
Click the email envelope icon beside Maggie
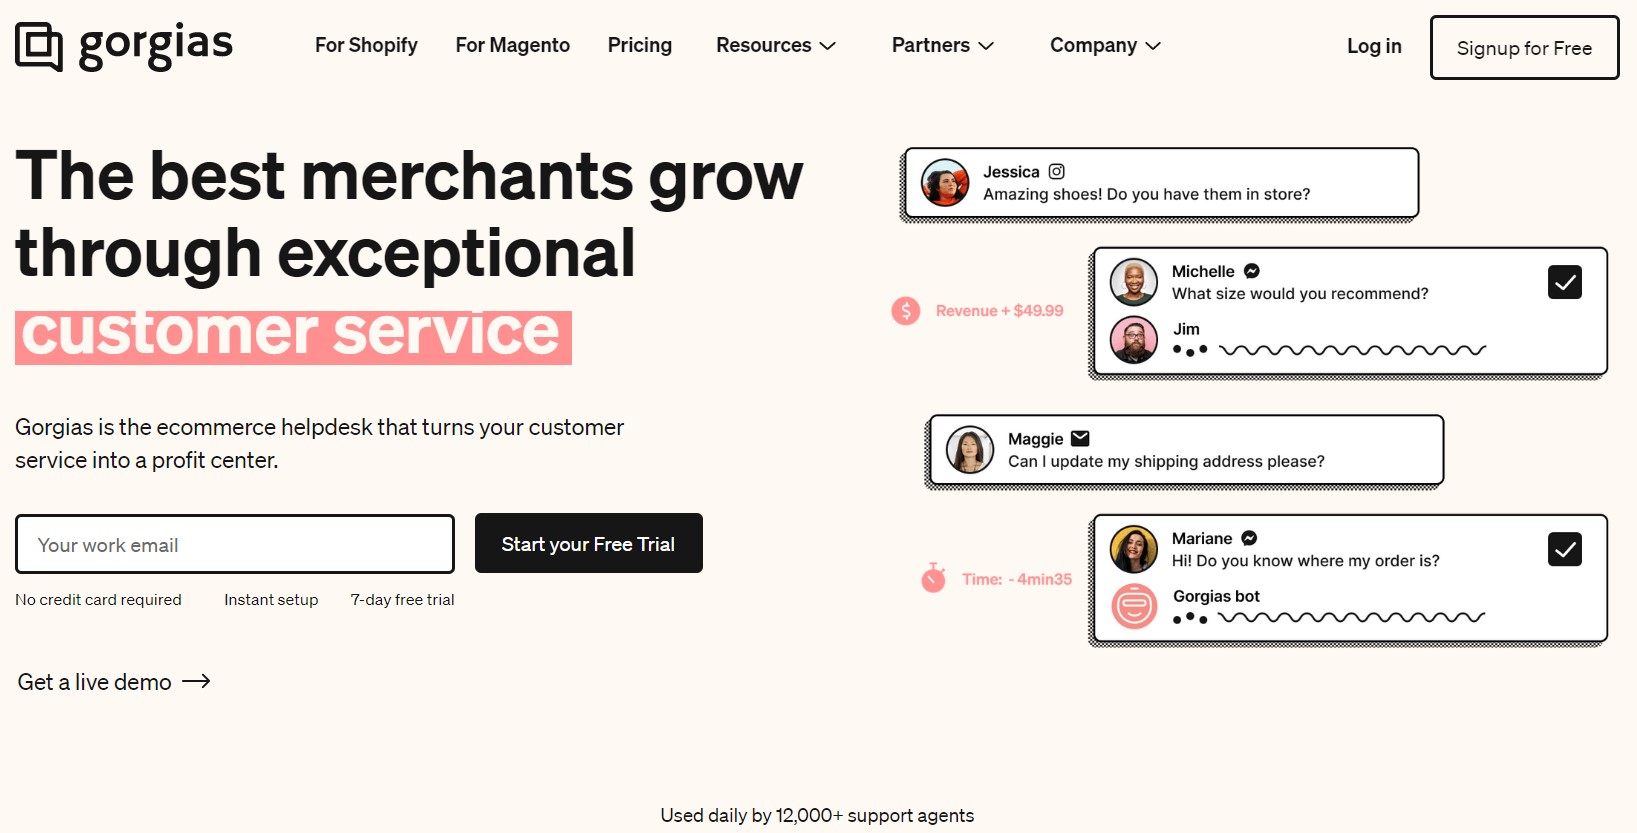tap(1080, 438)
